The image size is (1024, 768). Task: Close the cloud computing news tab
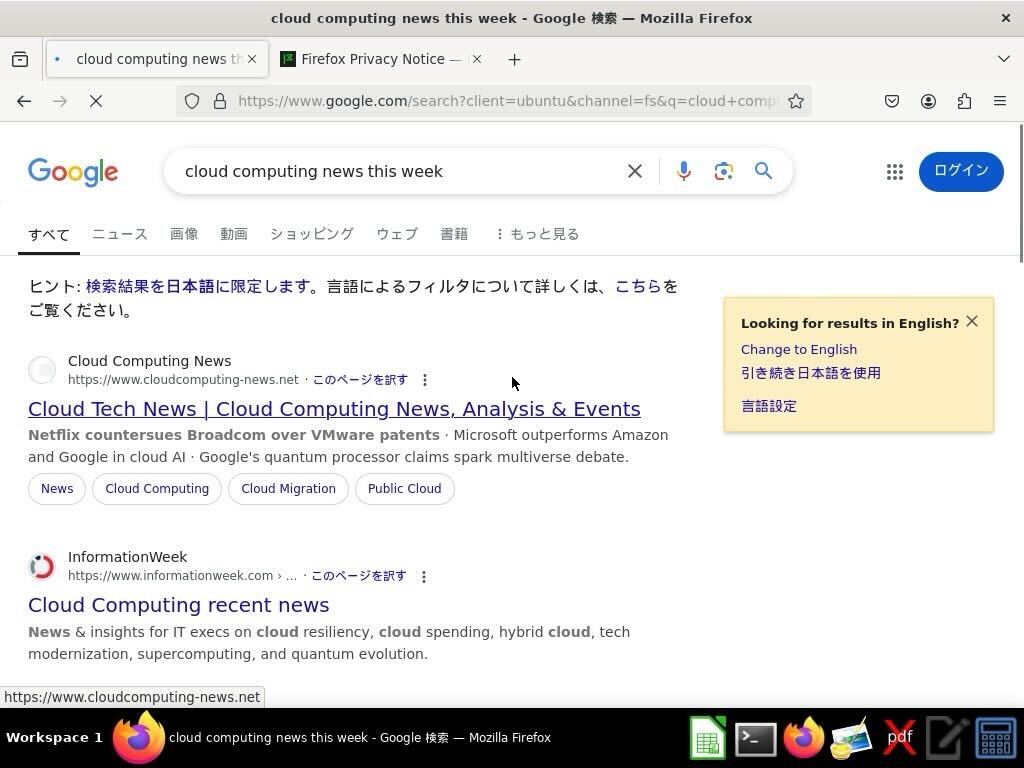[252, 59]
